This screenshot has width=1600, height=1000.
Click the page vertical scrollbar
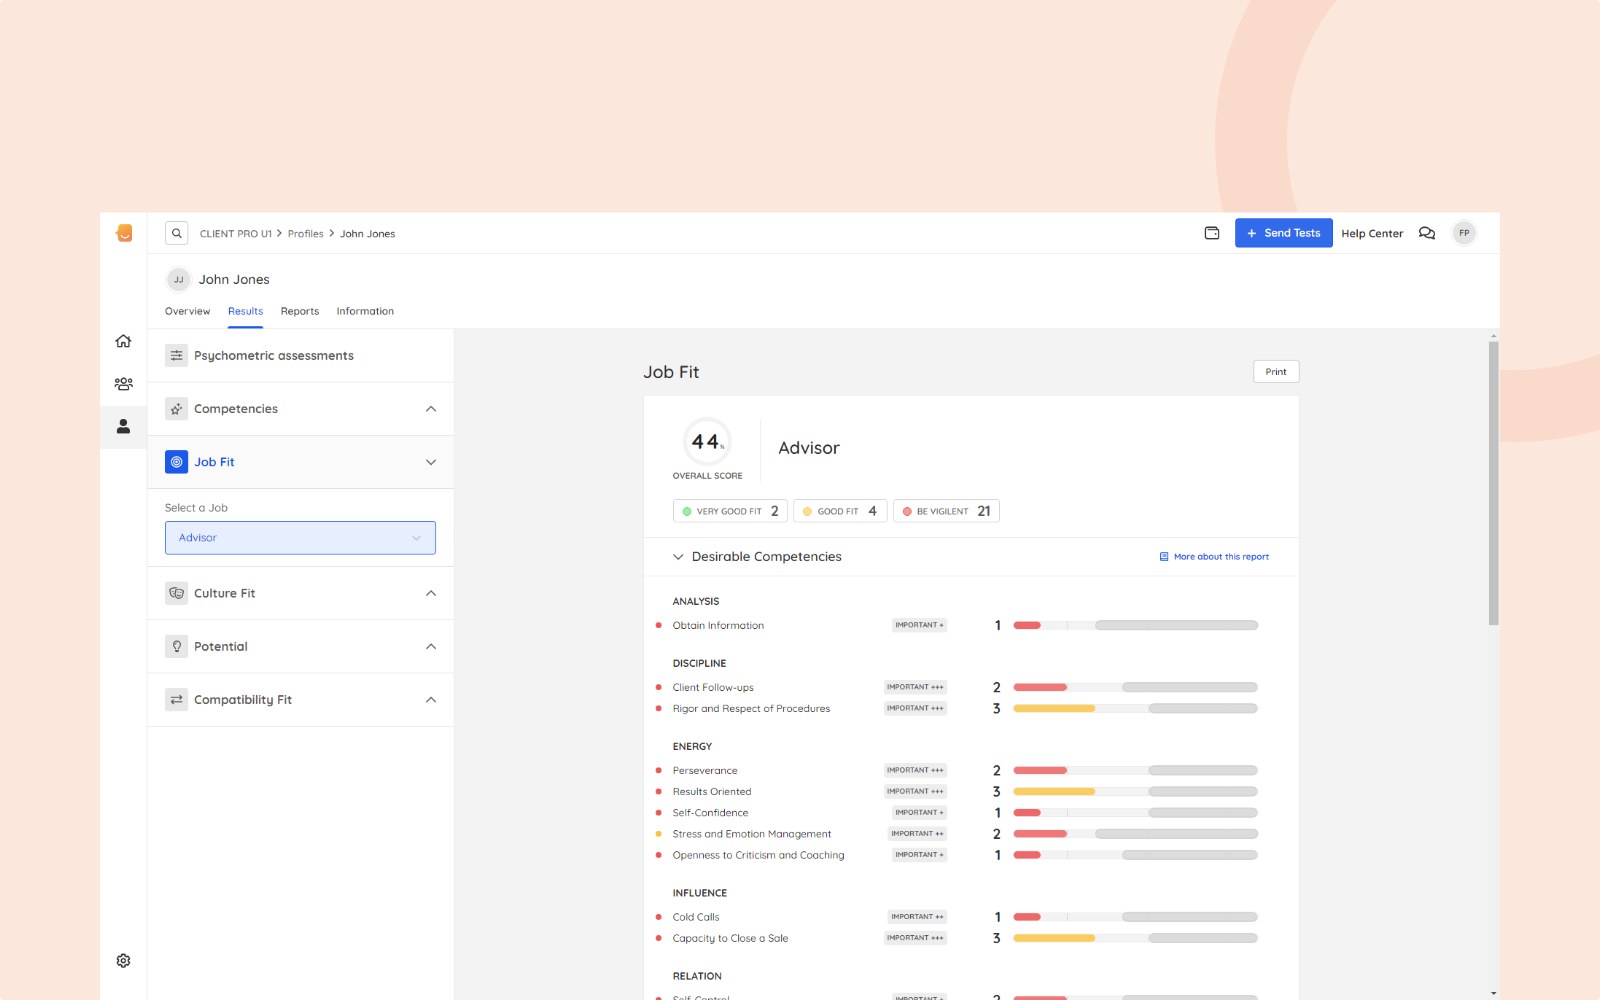point(1493,483)
